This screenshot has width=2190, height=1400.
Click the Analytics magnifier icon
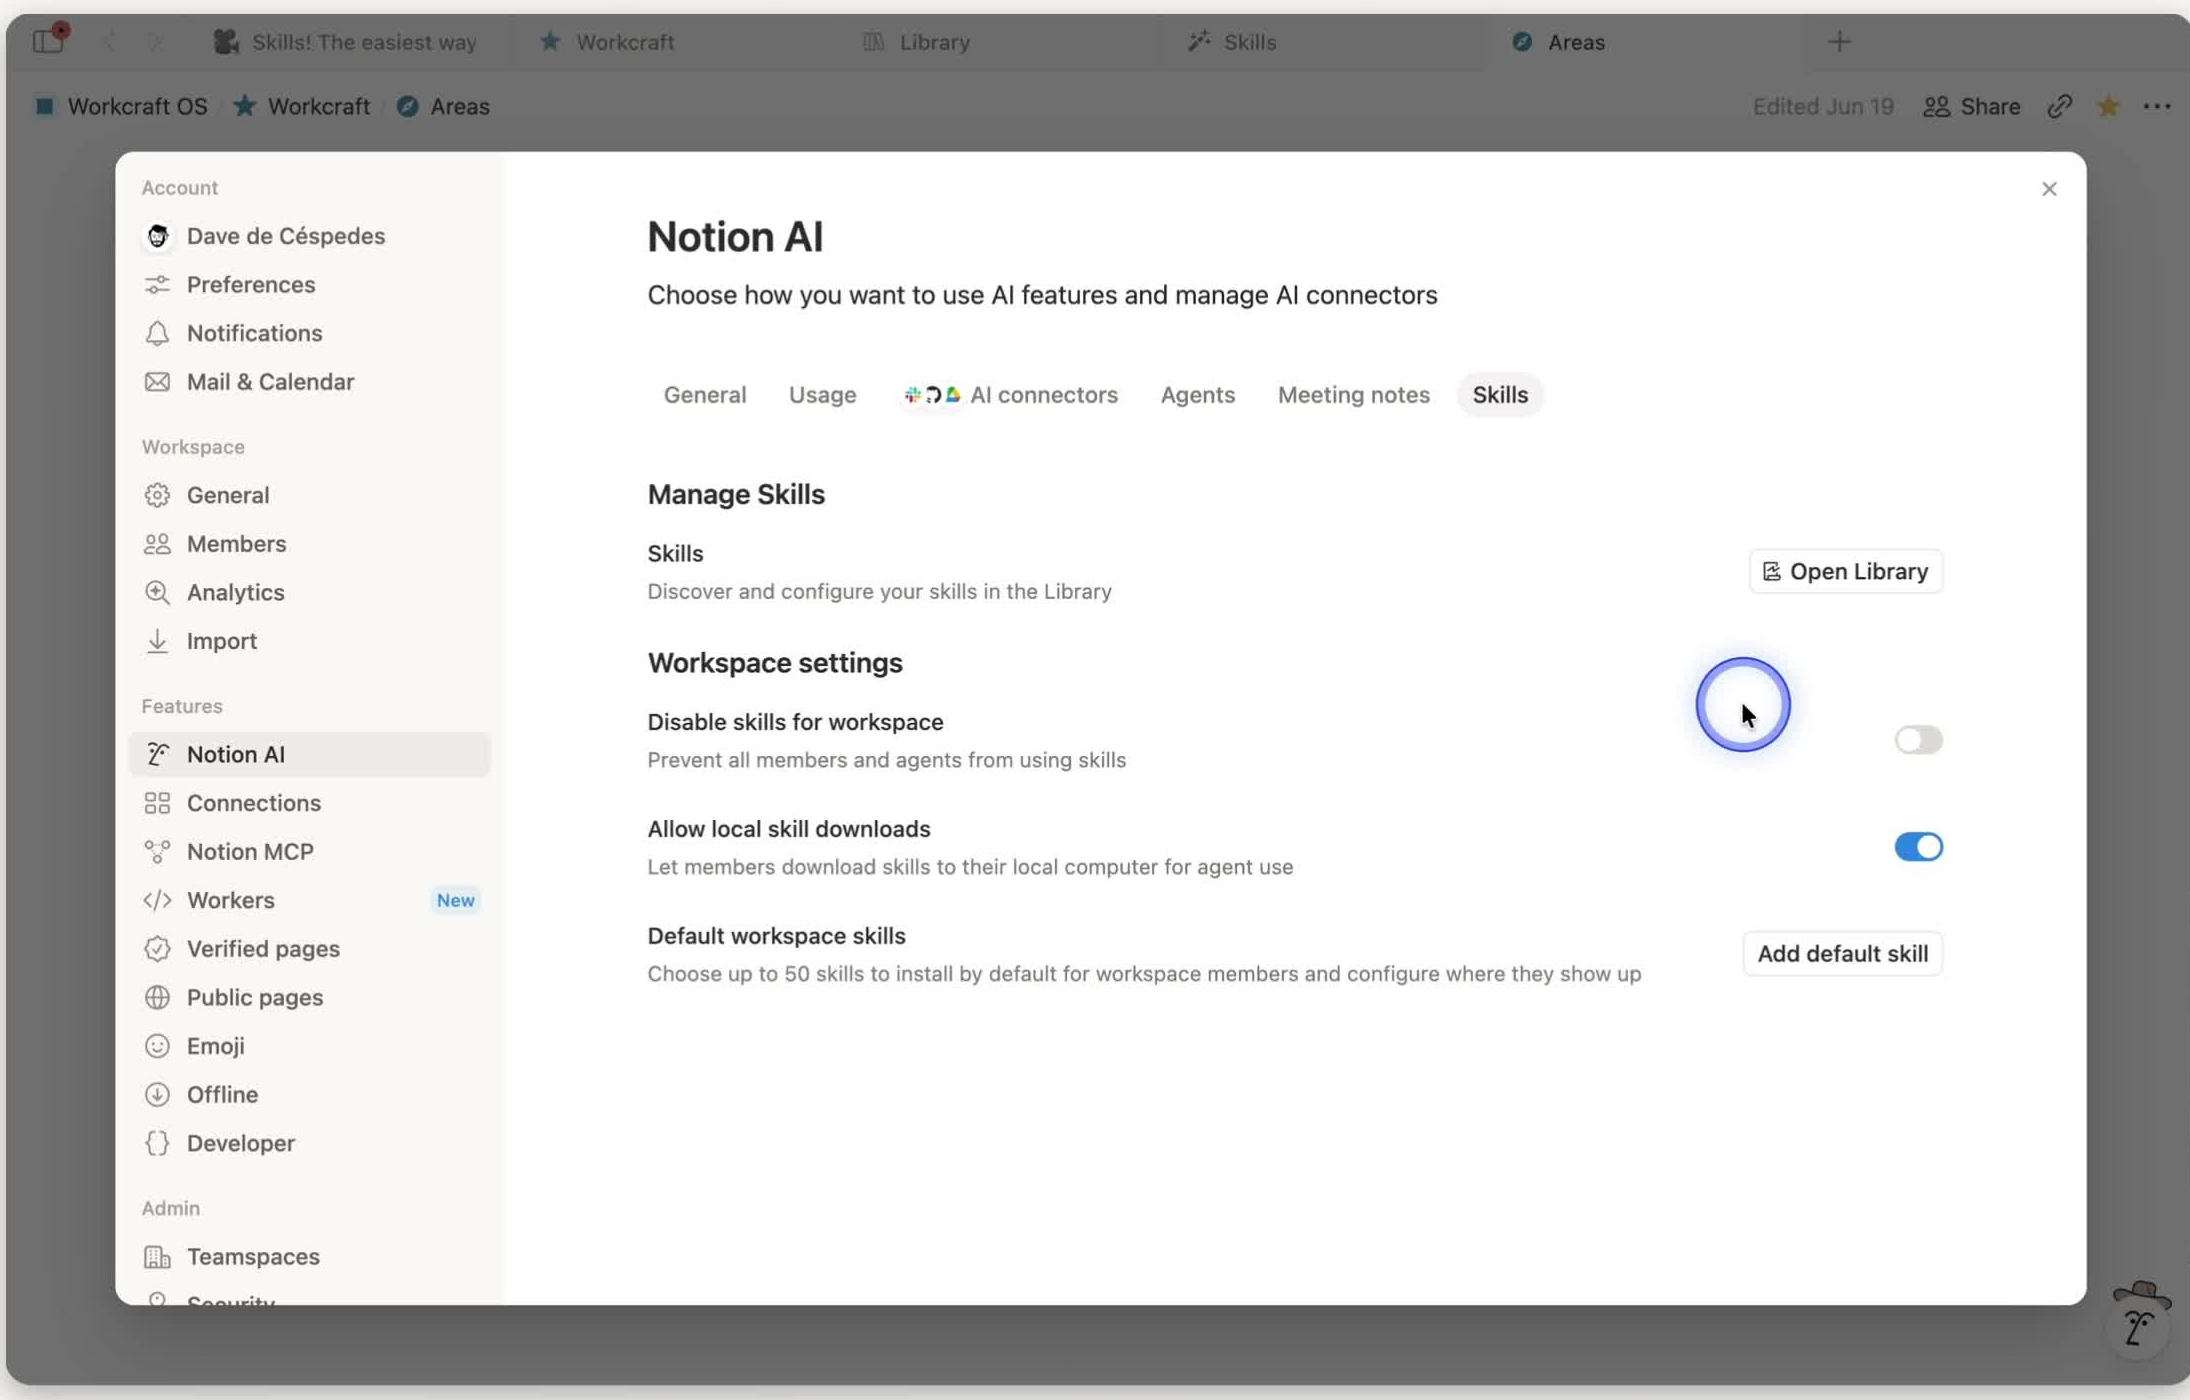pos(157,592)
